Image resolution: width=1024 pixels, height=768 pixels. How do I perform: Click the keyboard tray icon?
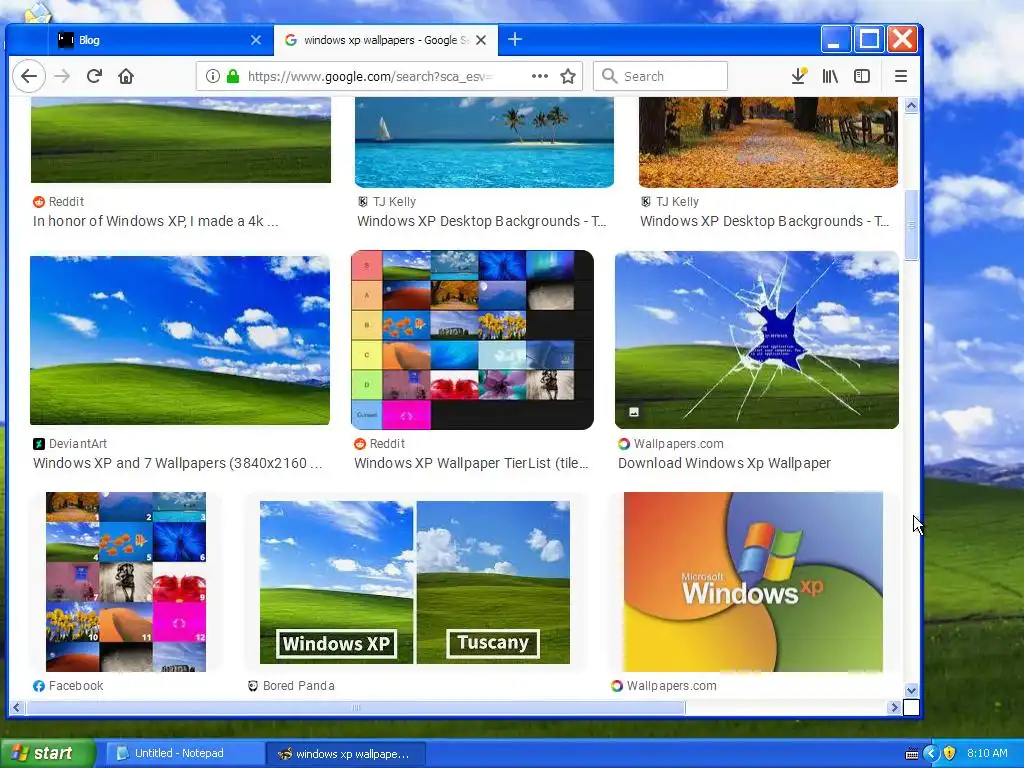pyautogui.click(x=912, y=754)
